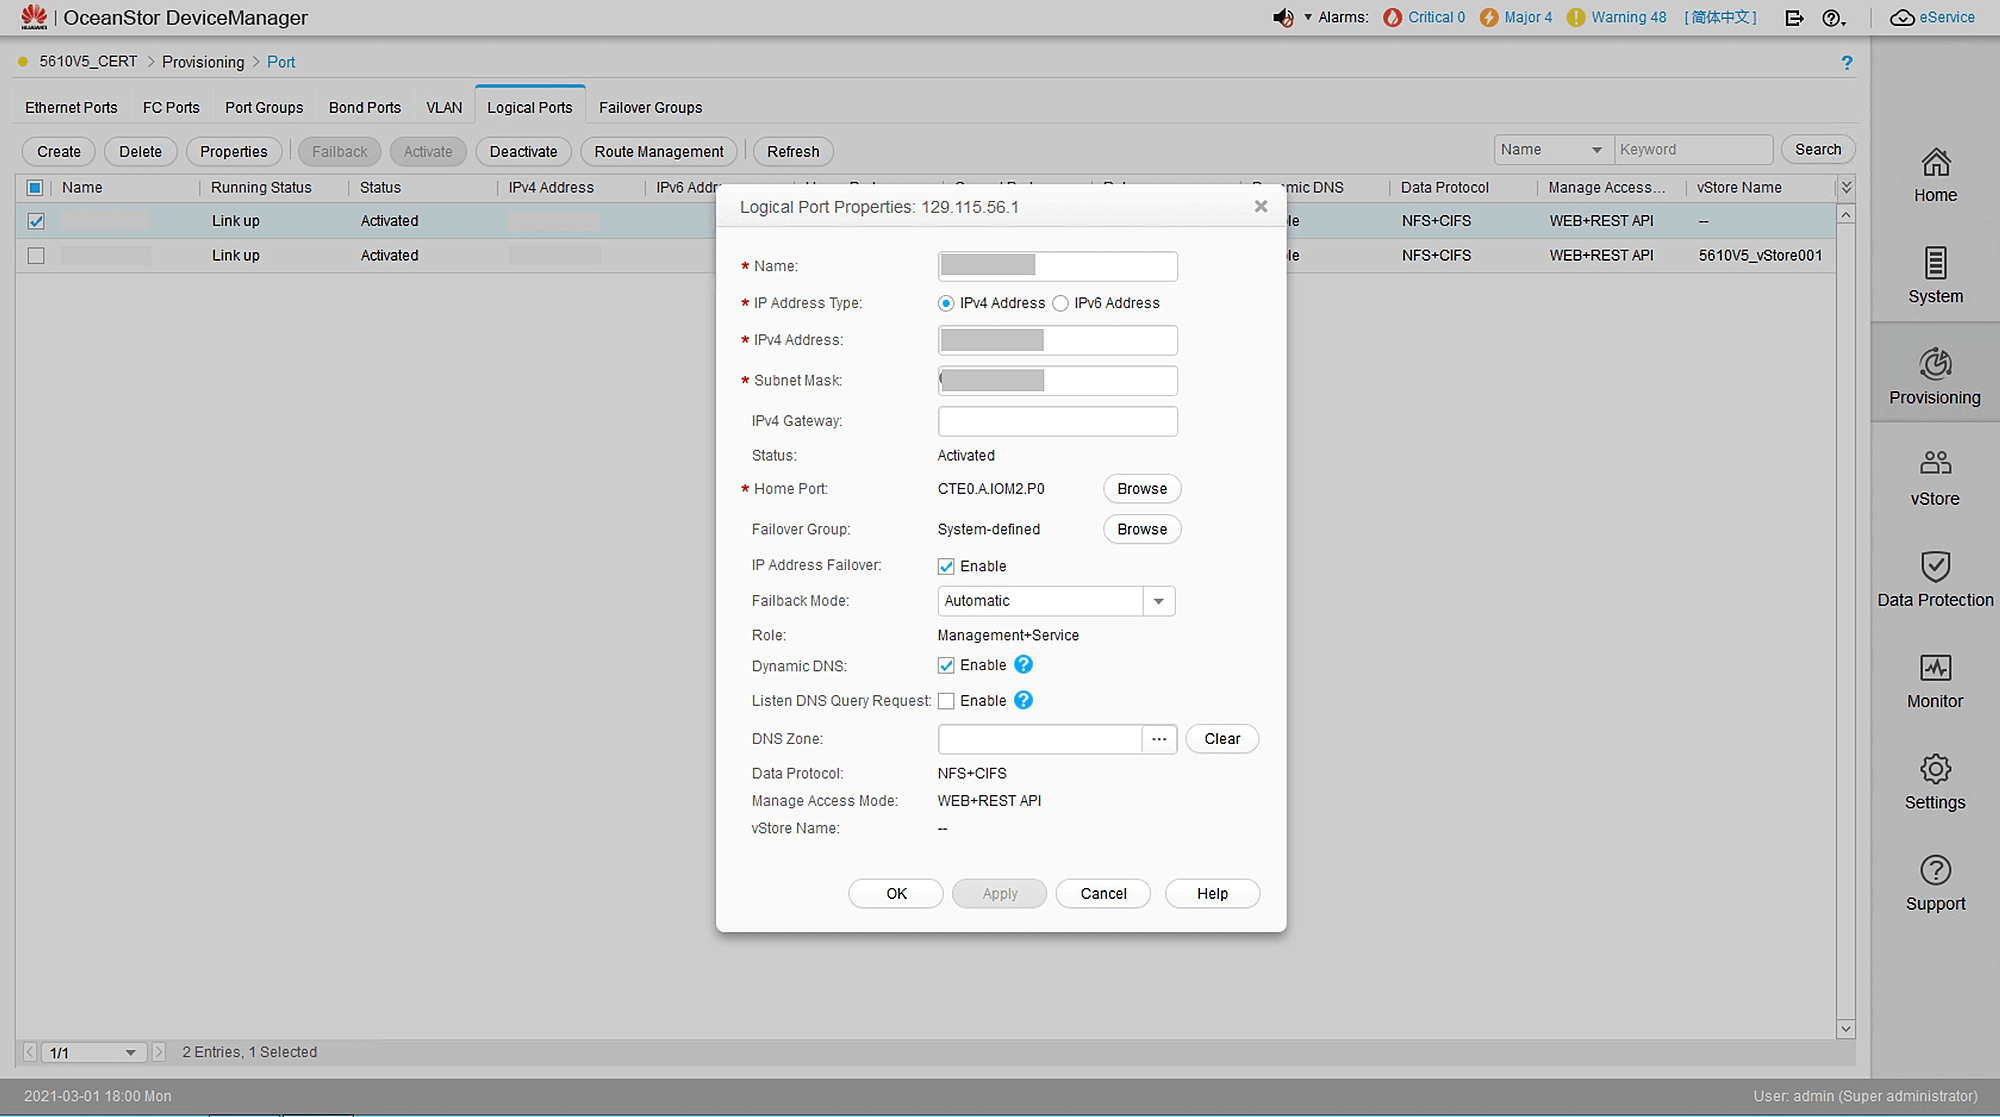The width and height of the screenshot is (2000, 1117).
Task: Select IPv6 Address radio button
Action: (1061, 304)
